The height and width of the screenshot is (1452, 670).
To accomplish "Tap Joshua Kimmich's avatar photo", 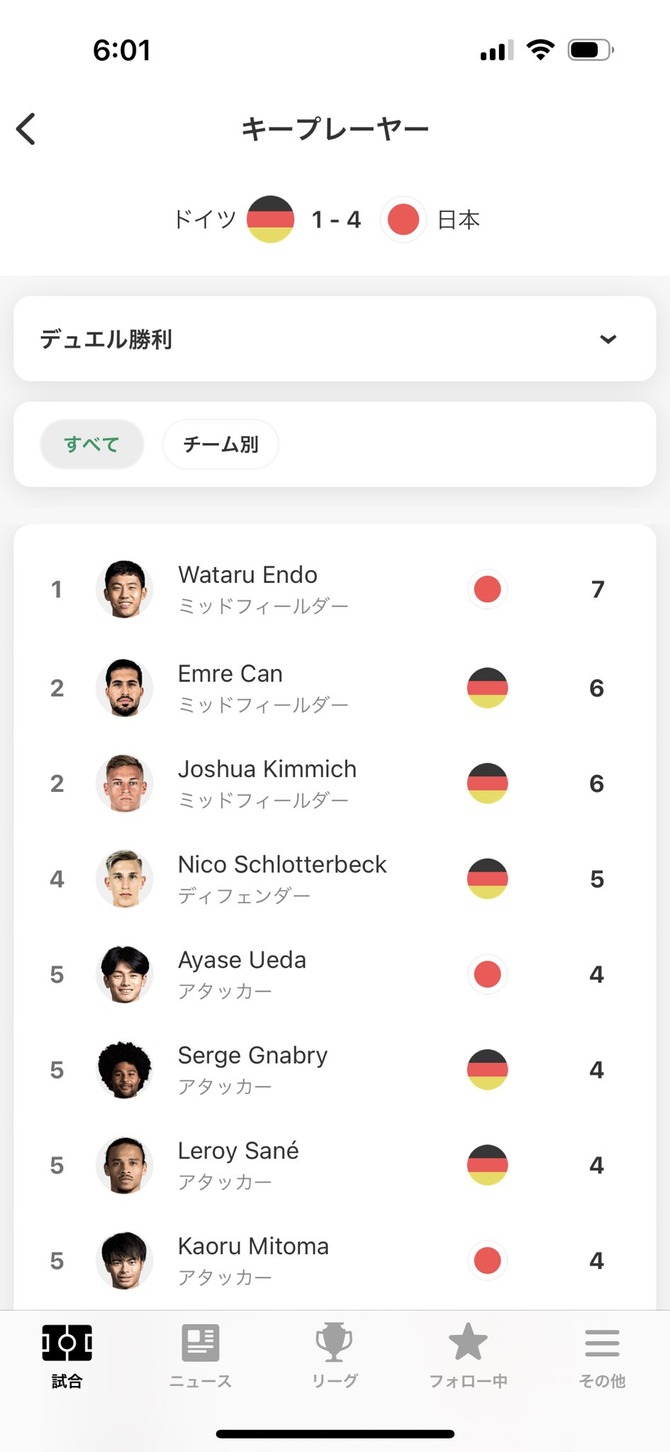I will point(125,783).
